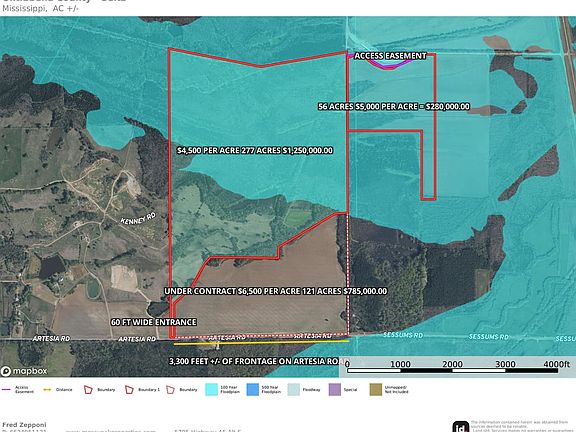Click the Boundary 1 legend polygon icon
This screenshot has height=432, width=576.
(129, 390)
